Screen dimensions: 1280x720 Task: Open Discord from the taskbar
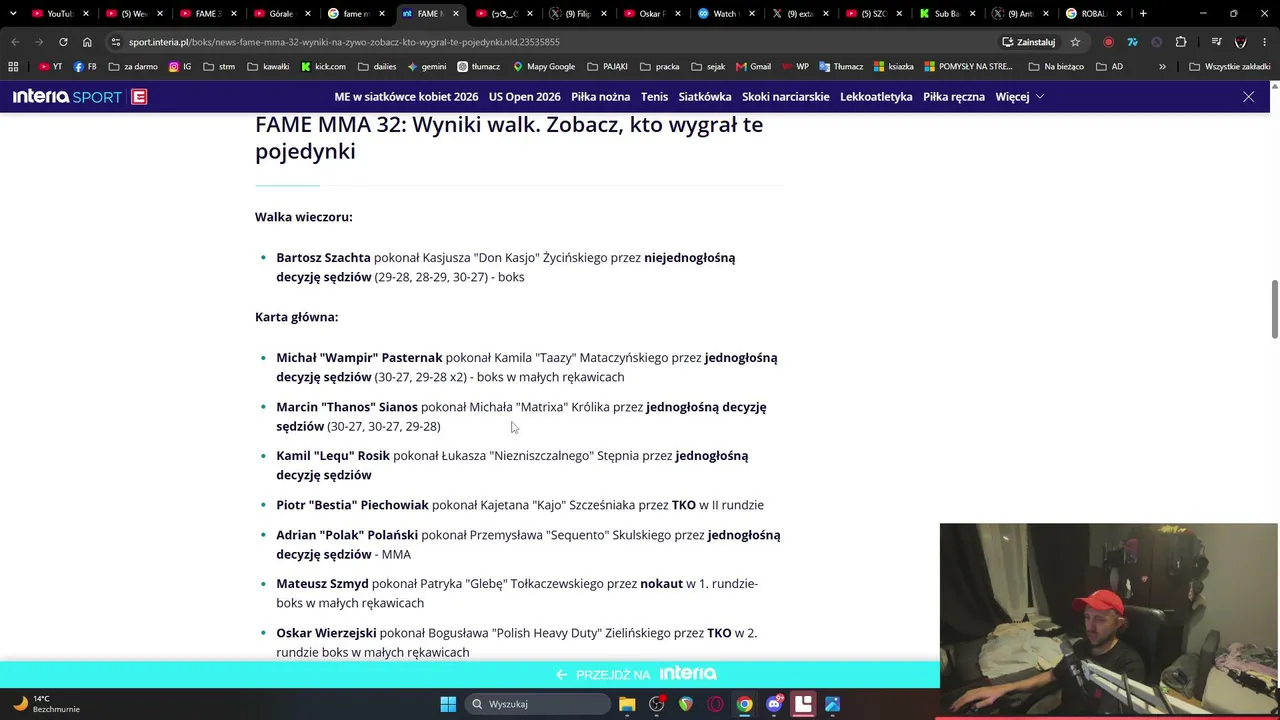[x=774, y=704]
